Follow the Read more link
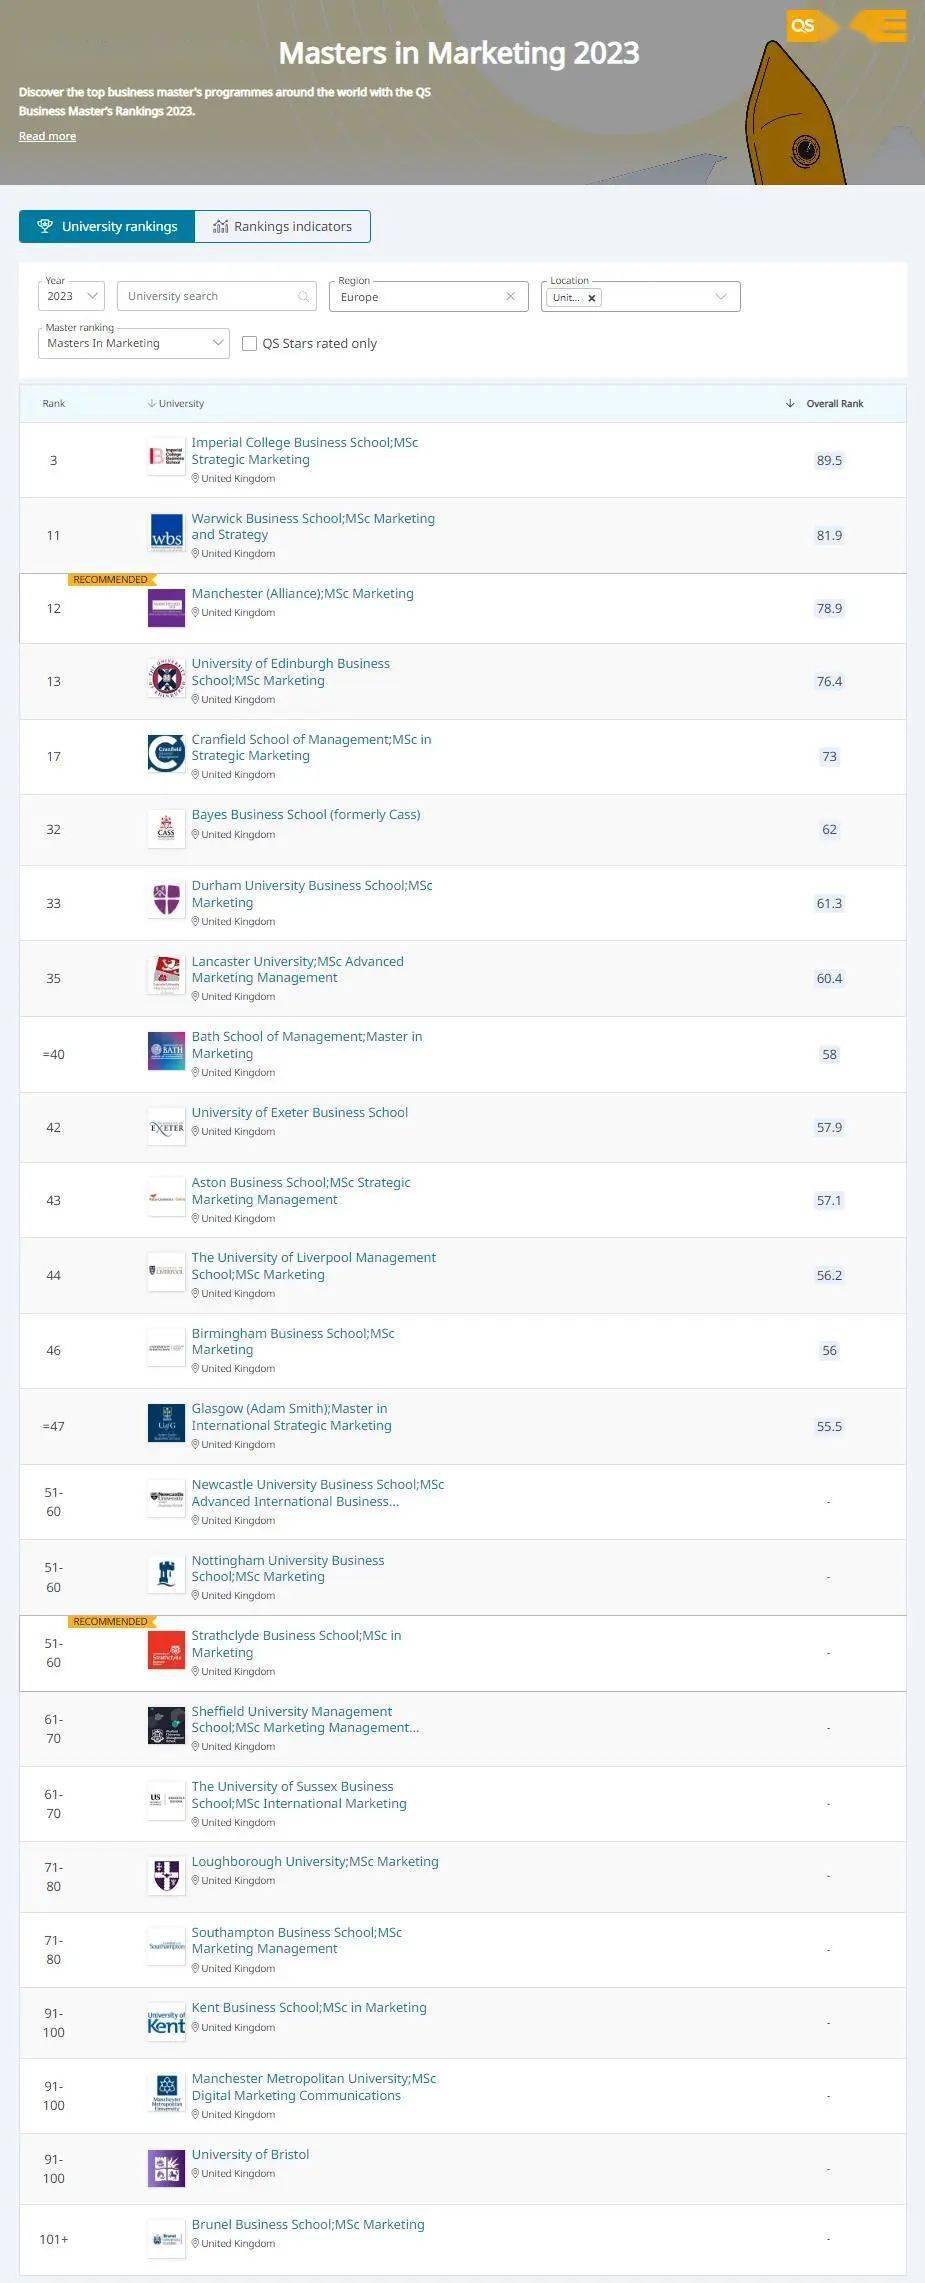The height and width of the screenshot is (2283, 925). pyautogui.click(x=47, y=136)
